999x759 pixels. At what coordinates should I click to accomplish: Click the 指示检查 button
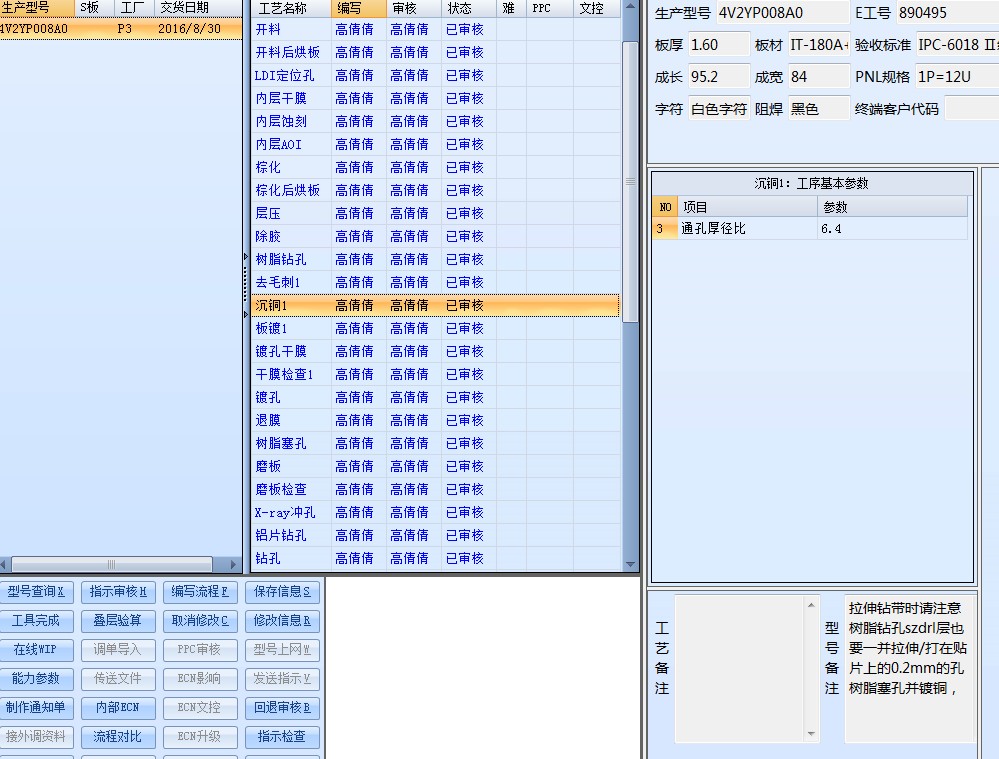click(x=282, y=737)
